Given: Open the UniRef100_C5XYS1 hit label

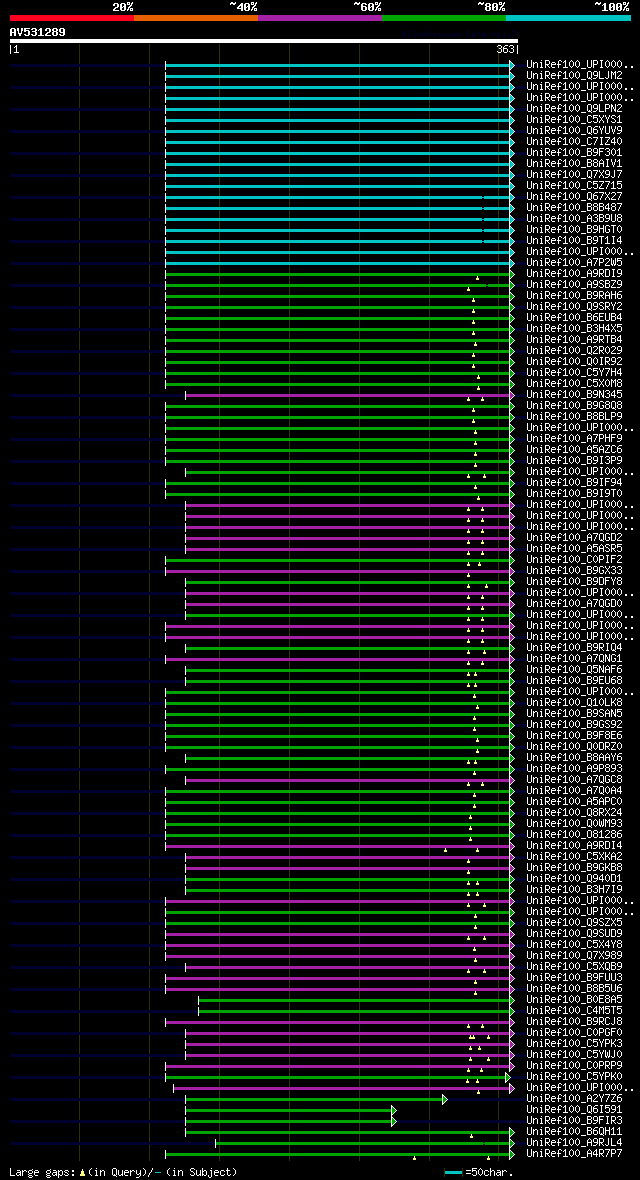Looking at the screenshot, I should click(574, 120).
